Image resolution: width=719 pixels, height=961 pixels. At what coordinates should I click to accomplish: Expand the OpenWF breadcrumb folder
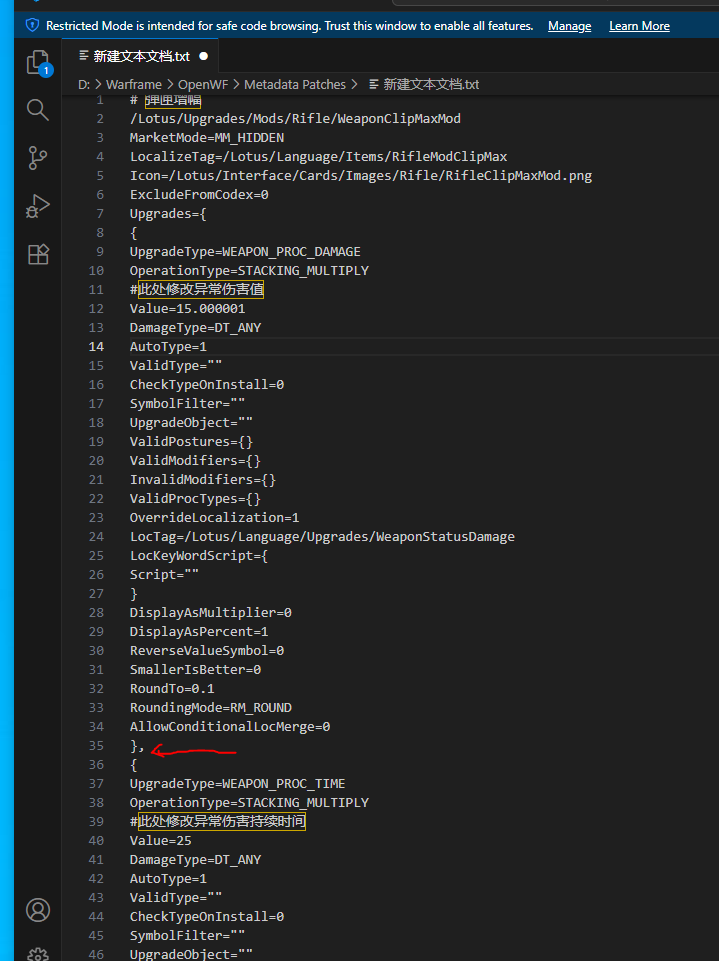coord(204,85)
